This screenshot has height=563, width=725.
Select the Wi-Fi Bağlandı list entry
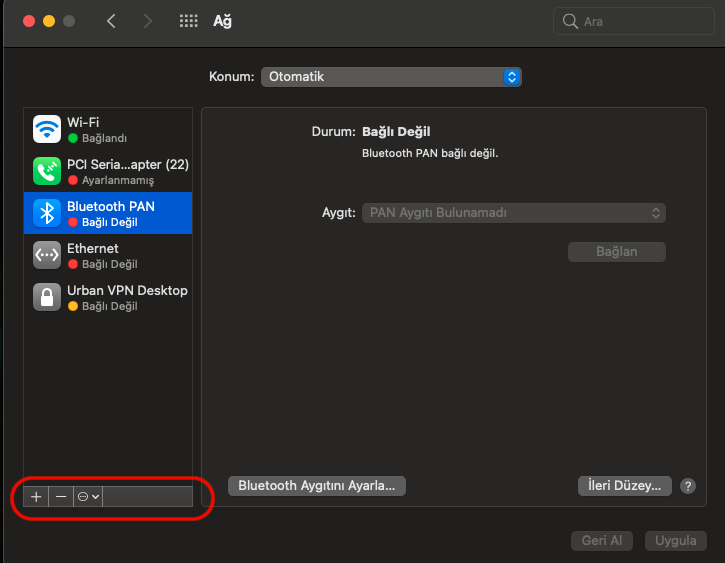pyautogui.click(x=108, y=130)
